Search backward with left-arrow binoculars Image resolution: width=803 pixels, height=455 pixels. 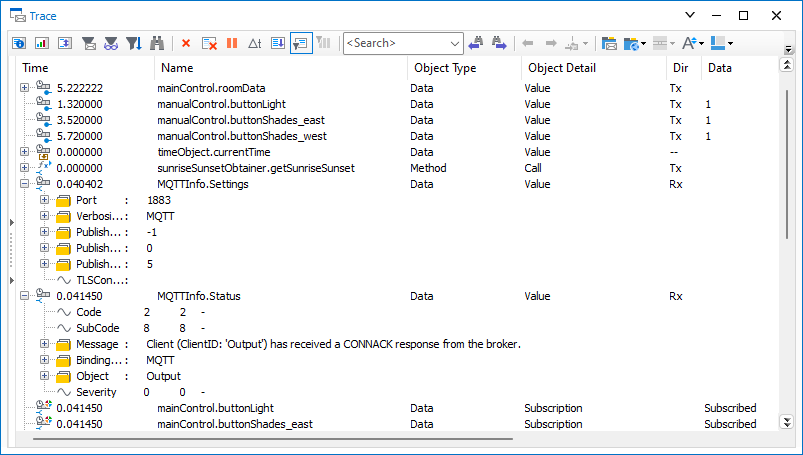coord(476,44)
